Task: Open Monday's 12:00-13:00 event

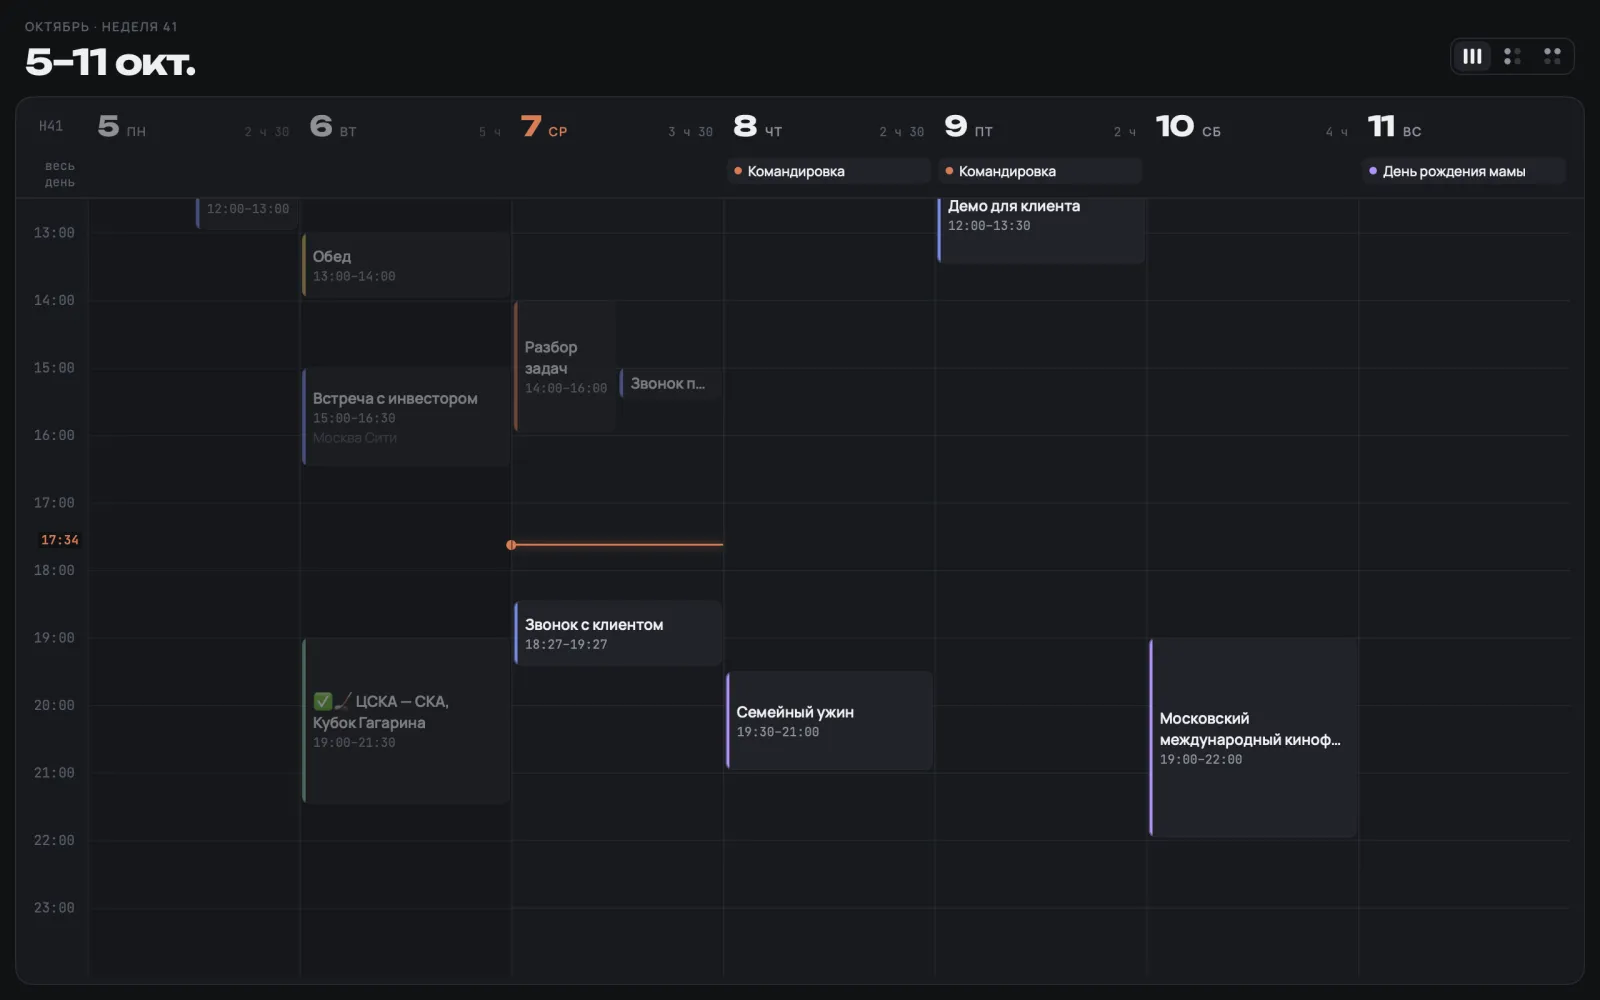Action: 248,212
